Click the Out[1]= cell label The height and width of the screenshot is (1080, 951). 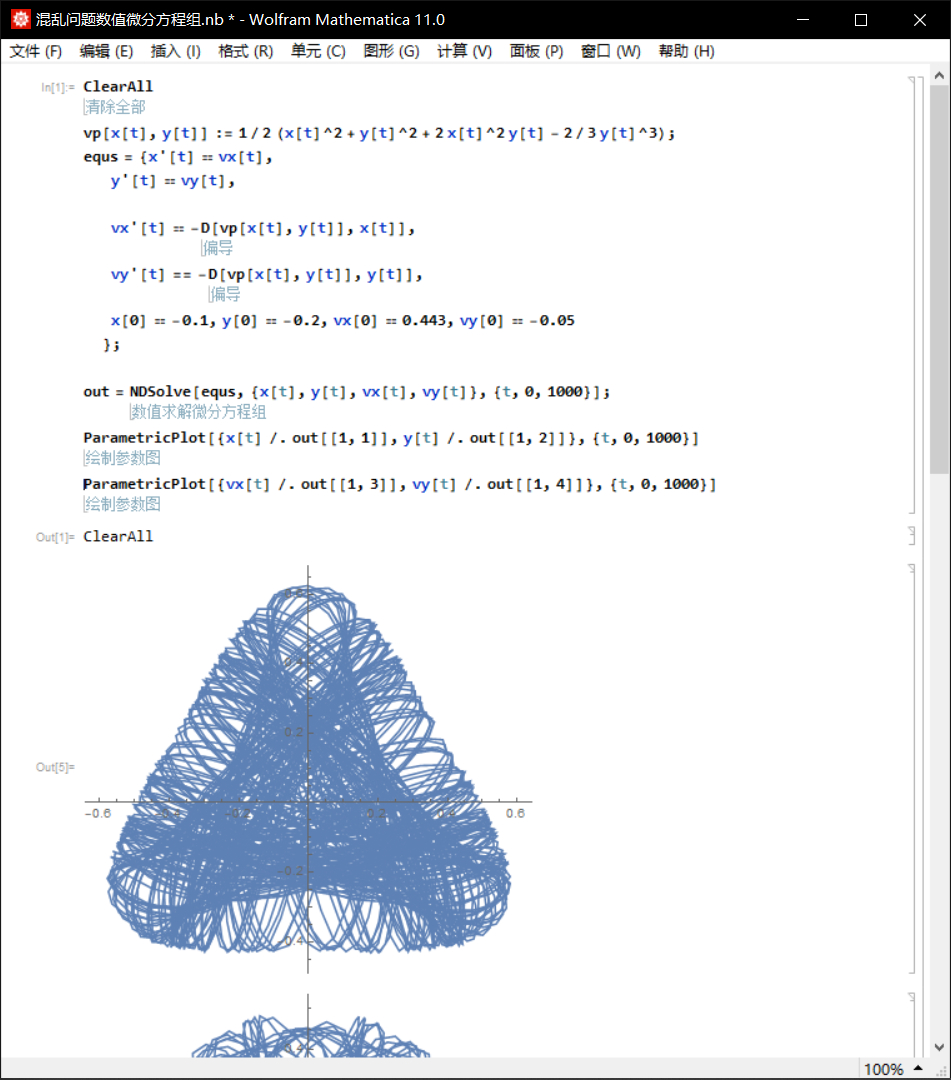point(55,537)
